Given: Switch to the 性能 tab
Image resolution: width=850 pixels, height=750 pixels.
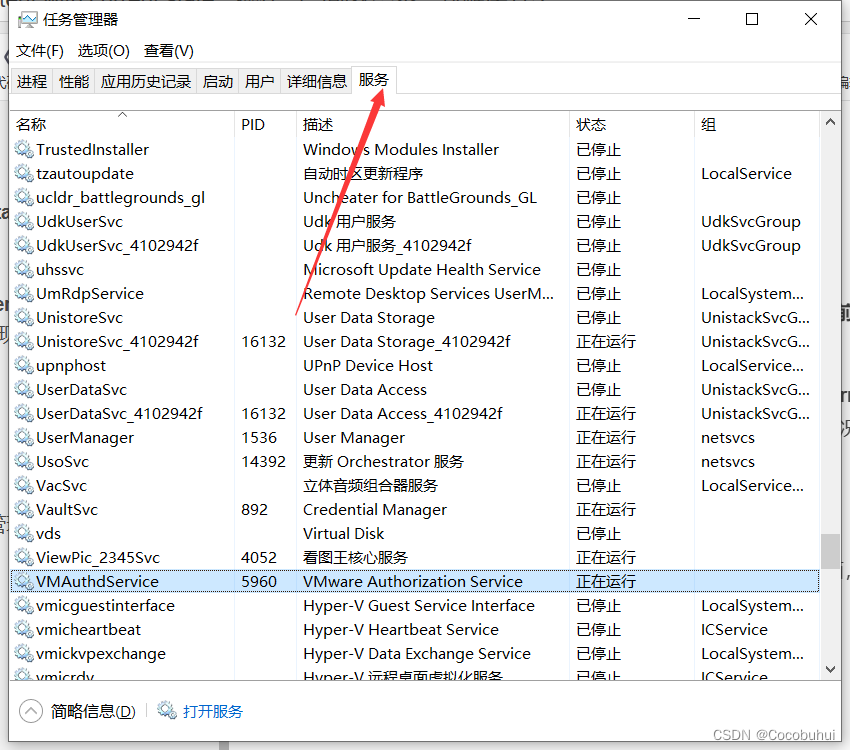Looking at the screenshot, I should coord(73,82).
